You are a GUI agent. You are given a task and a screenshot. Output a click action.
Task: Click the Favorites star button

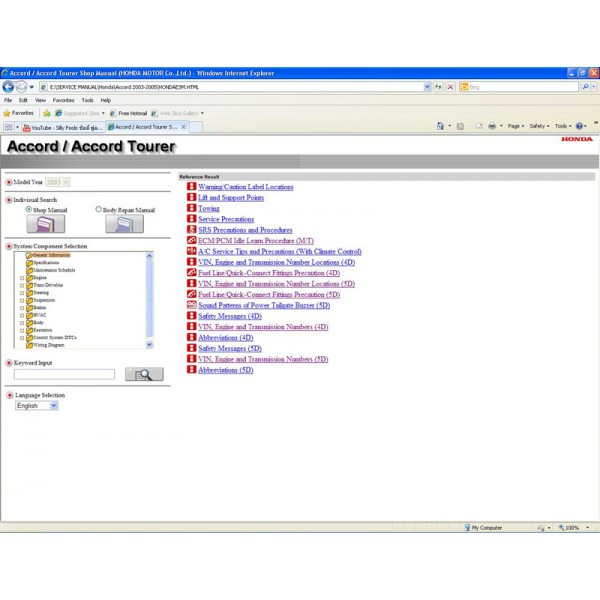point(18,113)
